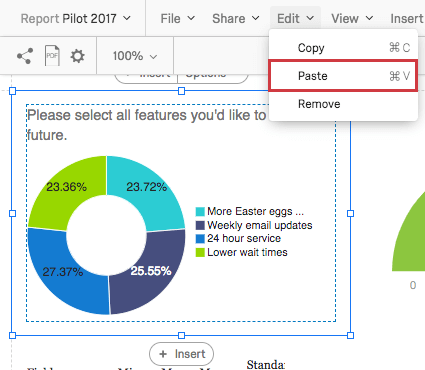The image size is (425, 370).
Task: Select Paste in the Edit menu
Action: (343, 76)
